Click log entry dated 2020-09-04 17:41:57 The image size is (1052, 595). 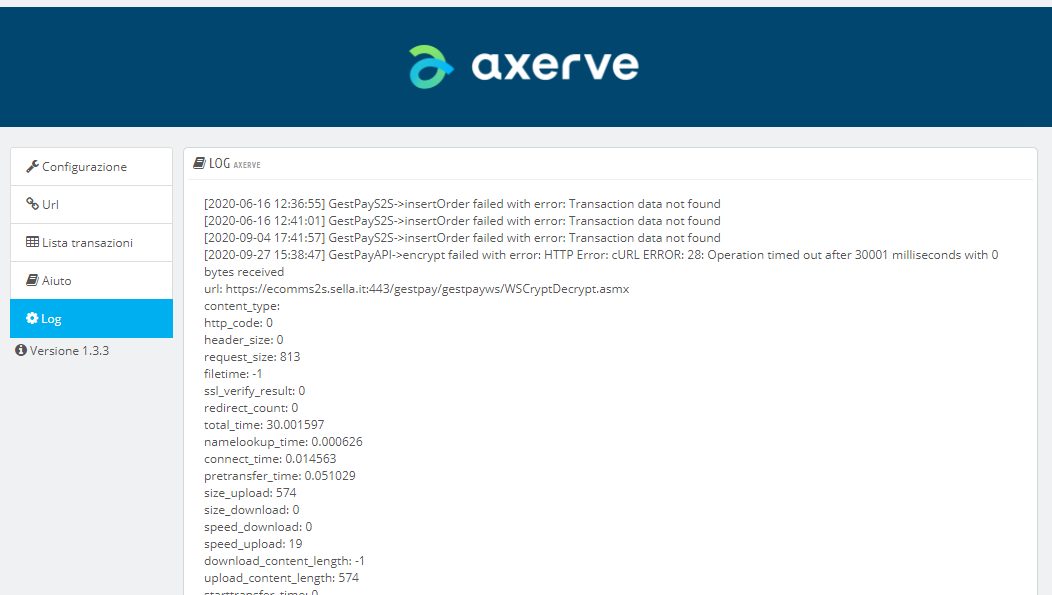[462, 237]
